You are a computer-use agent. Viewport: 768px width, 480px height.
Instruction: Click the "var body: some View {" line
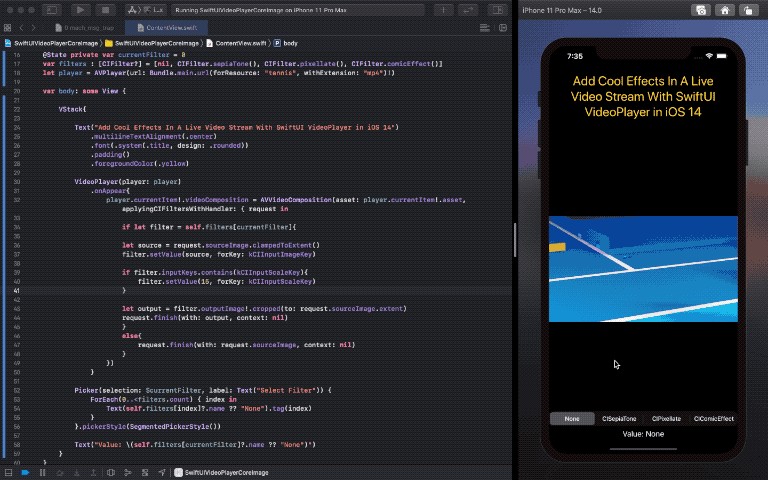84,91
